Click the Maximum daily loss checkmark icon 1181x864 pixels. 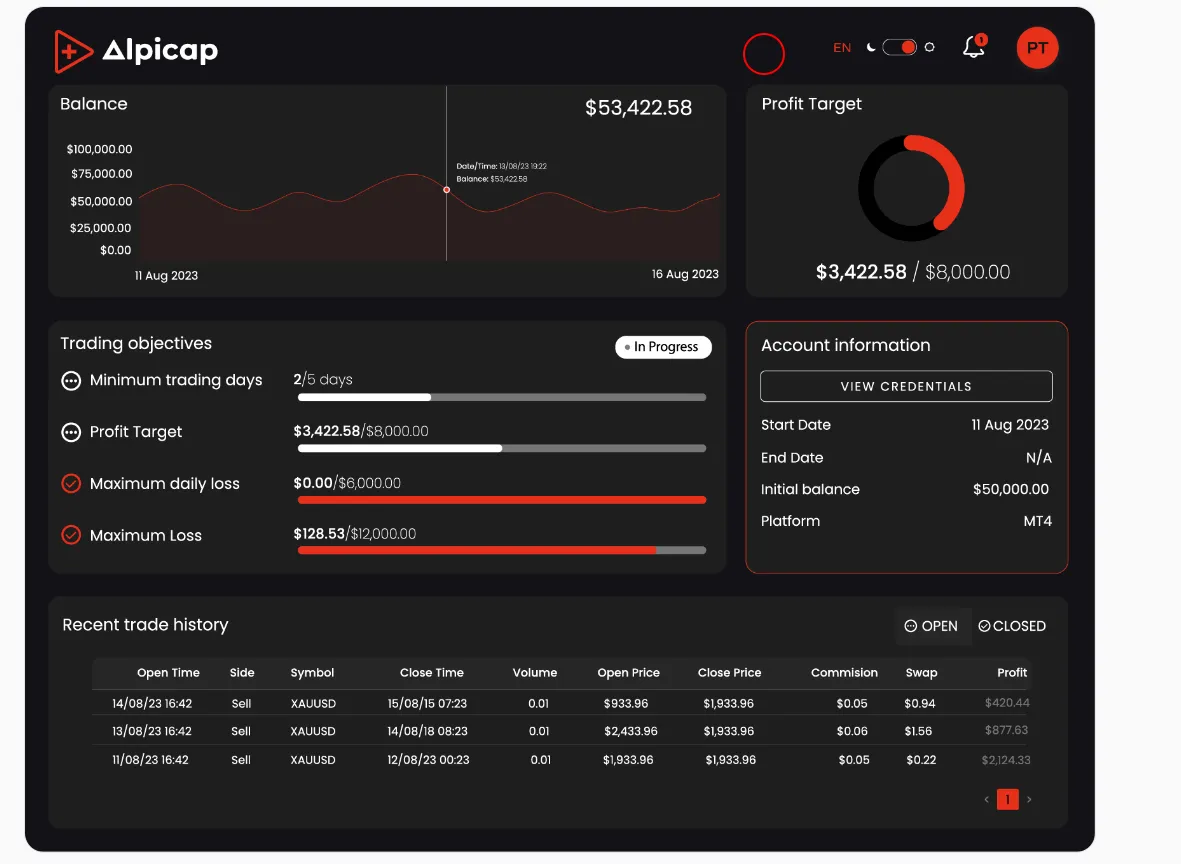[71, 484]
